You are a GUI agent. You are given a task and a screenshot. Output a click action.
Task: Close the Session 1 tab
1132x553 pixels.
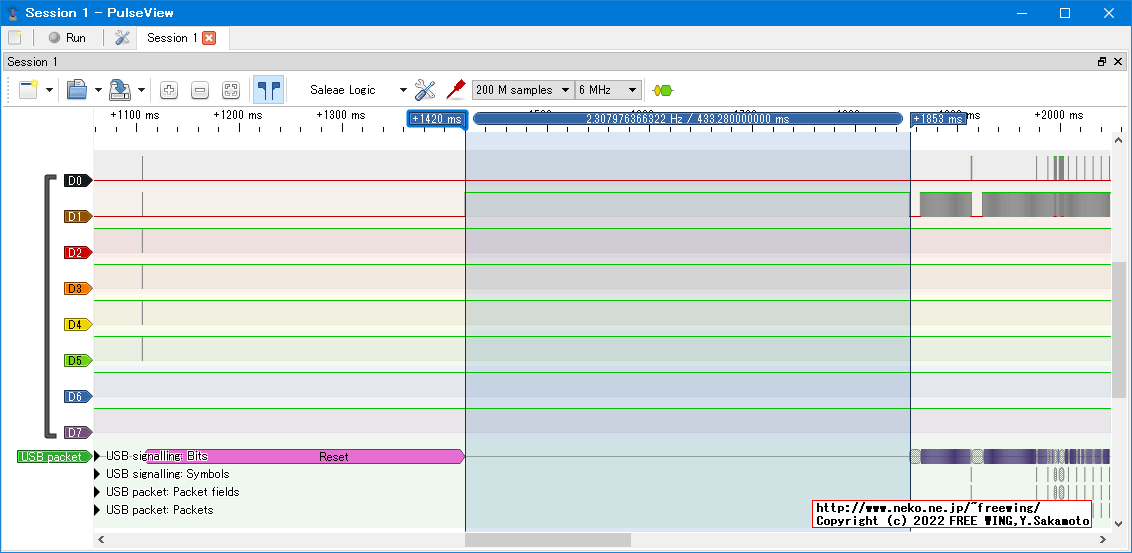209,38
